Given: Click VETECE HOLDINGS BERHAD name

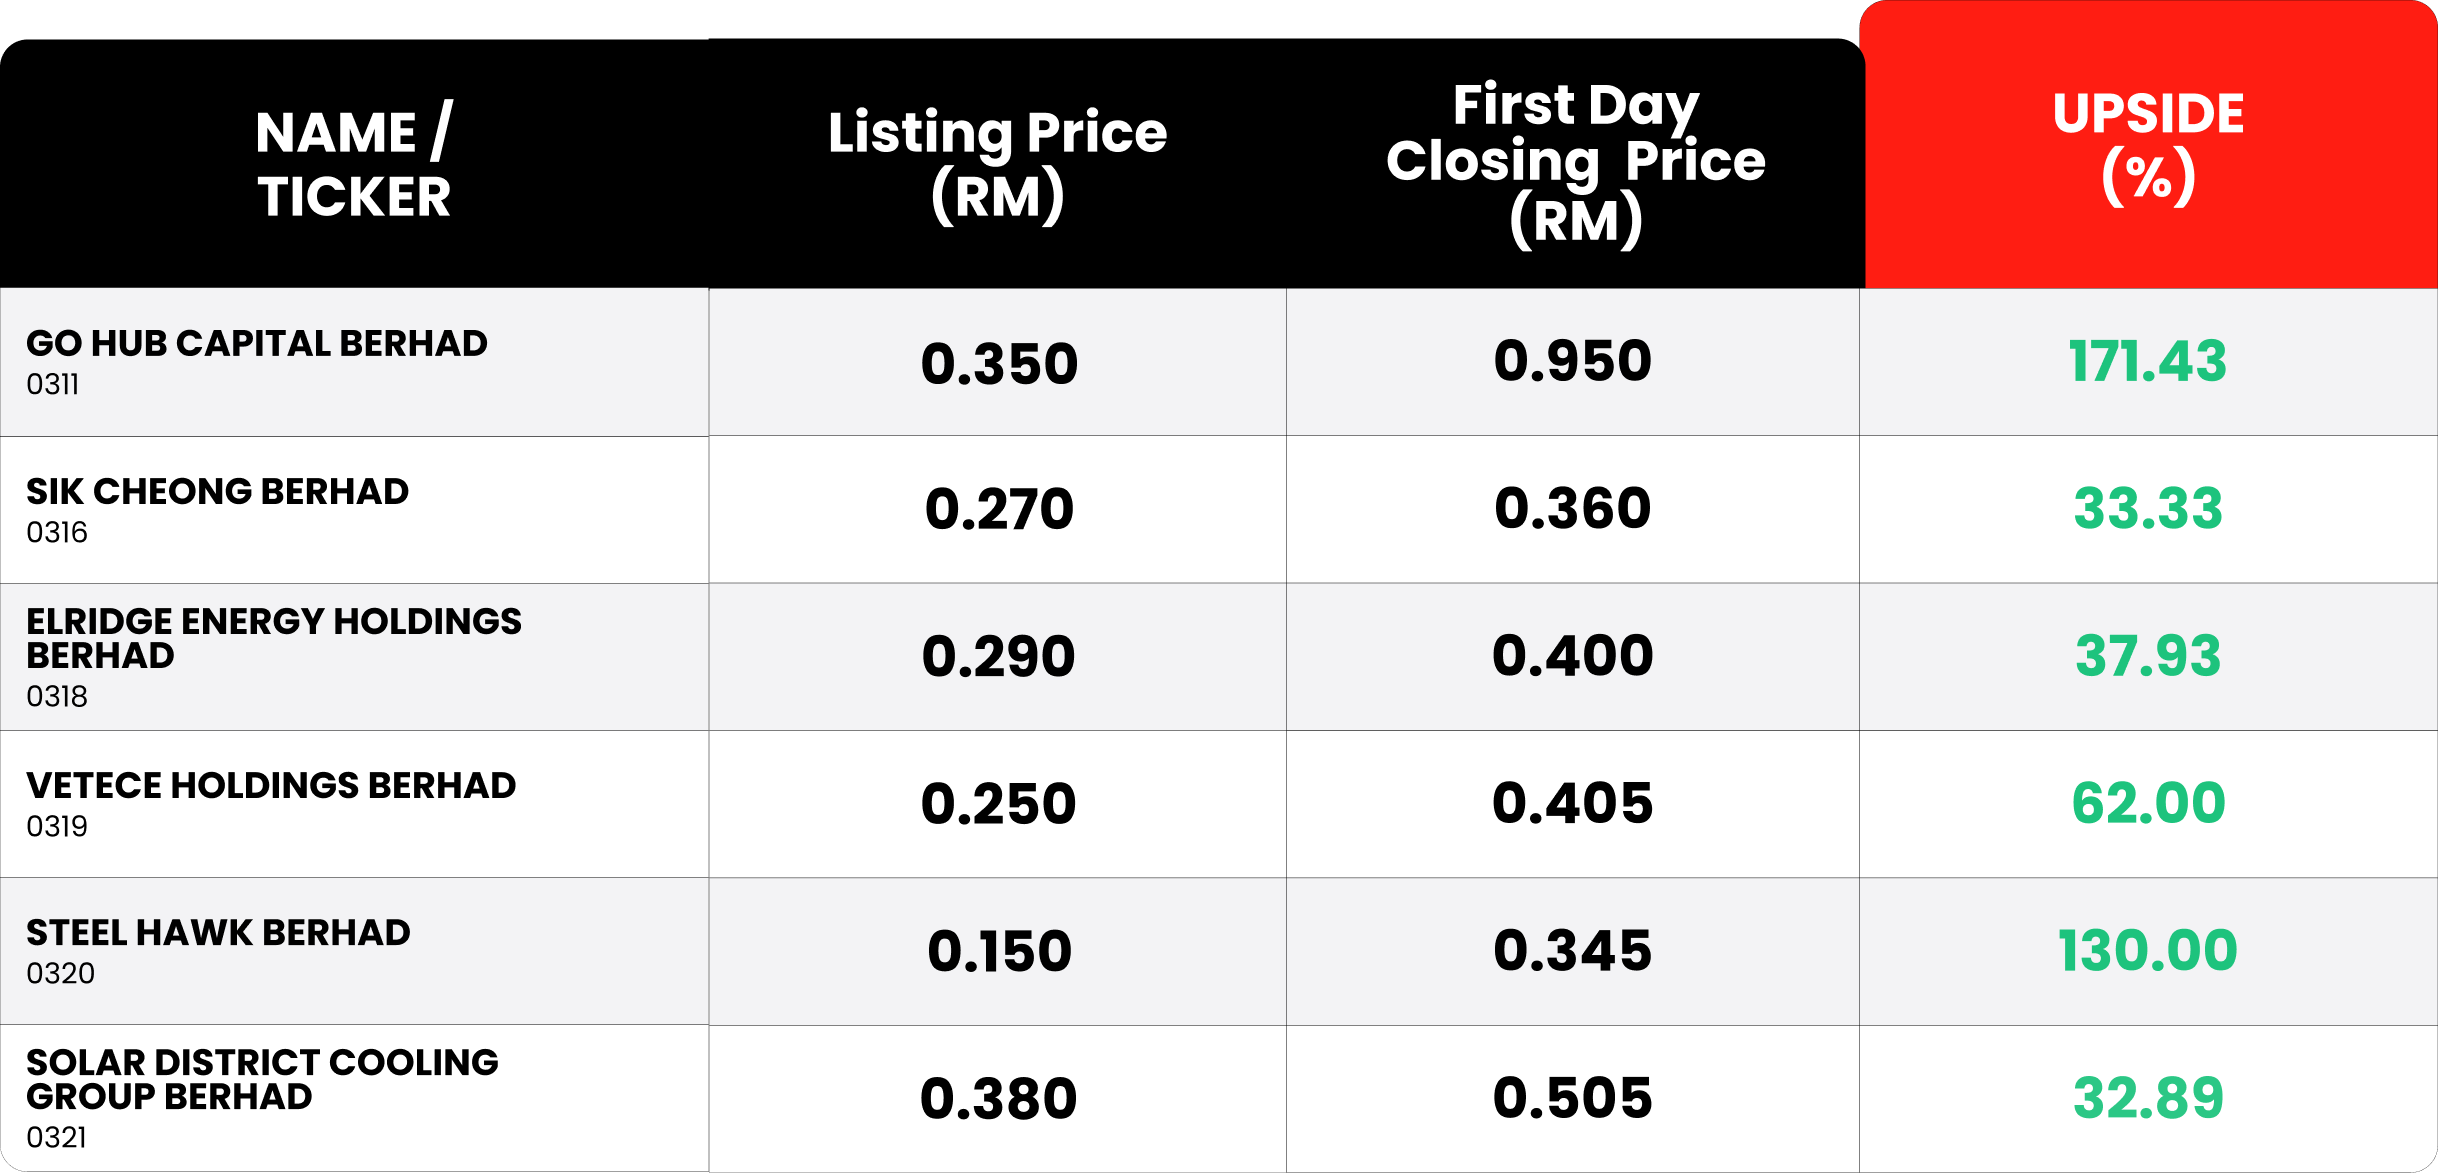Looking at the screenshot, I should tap(271, 785).
